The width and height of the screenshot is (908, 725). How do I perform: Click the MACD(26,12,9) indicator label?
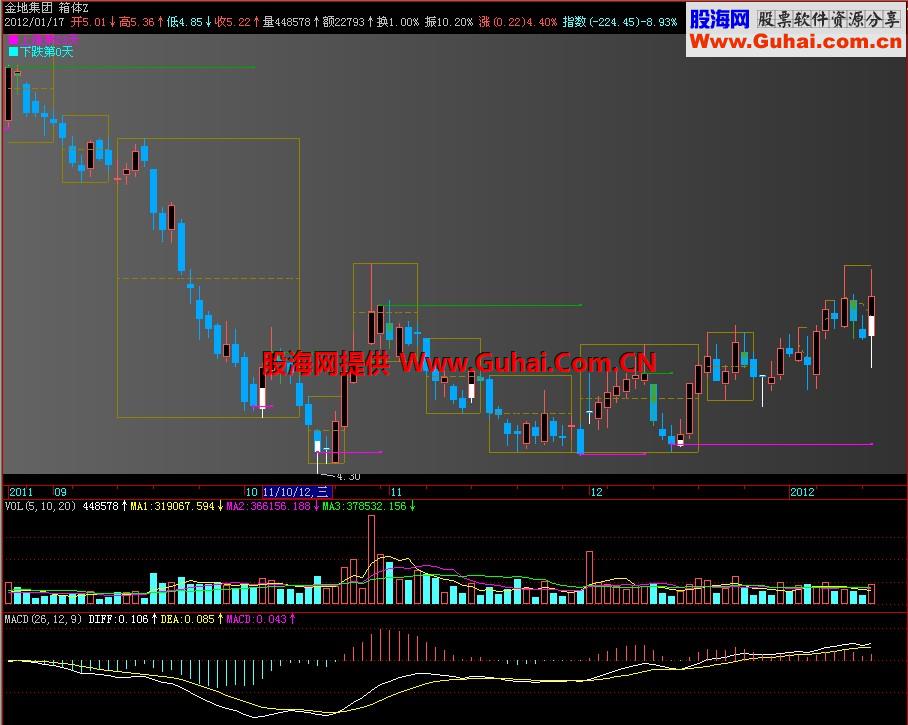coord(43,619)
